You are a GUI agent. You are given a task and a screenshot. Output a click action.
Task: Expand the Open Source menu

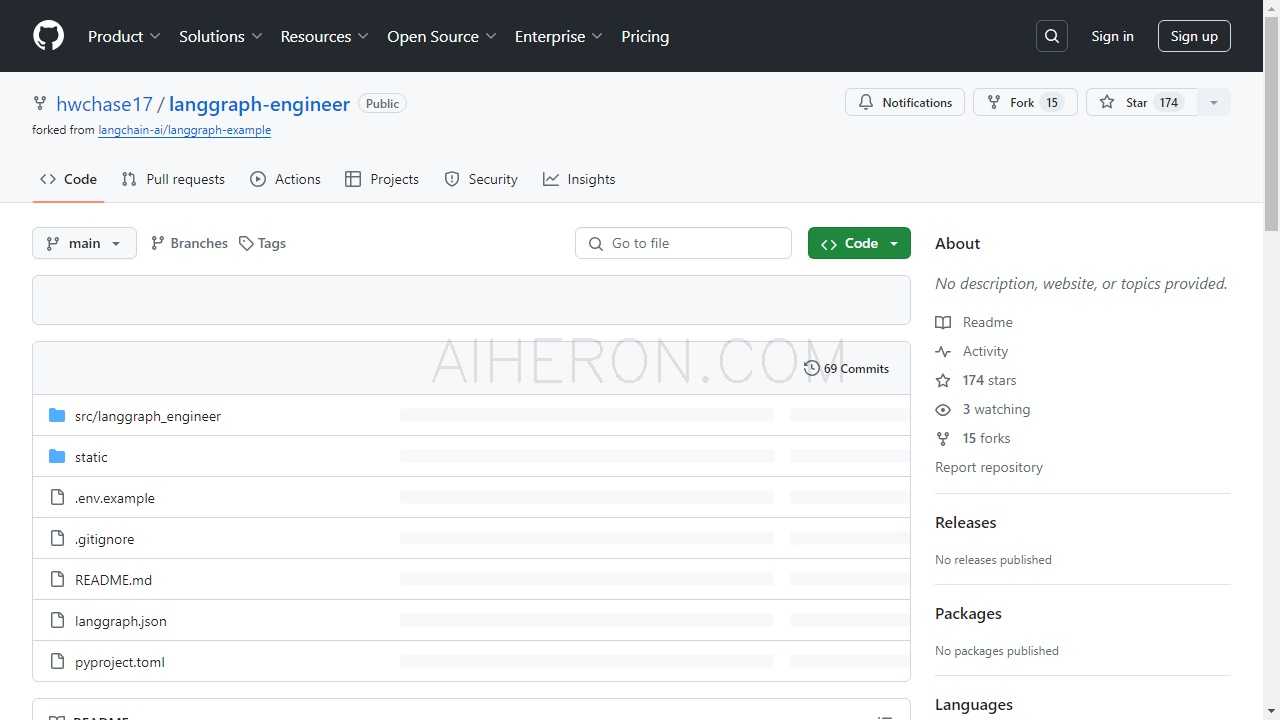[x=441, y=36]
